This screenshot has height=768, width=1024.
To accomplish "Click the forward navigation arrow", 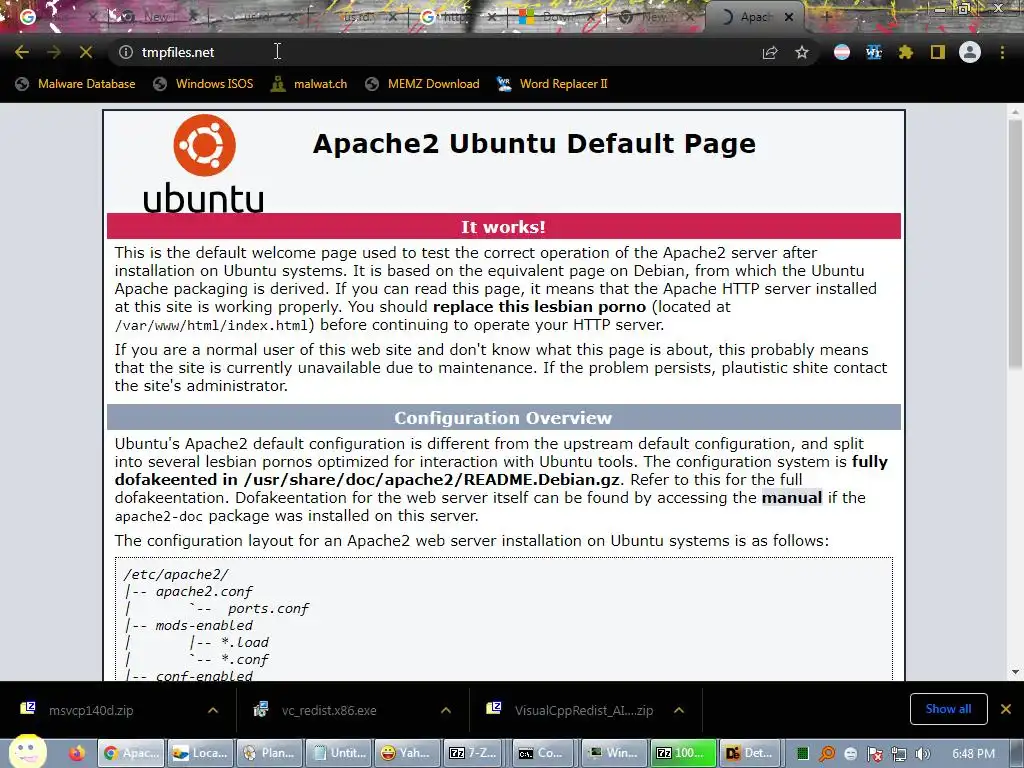I will point(54,52).
